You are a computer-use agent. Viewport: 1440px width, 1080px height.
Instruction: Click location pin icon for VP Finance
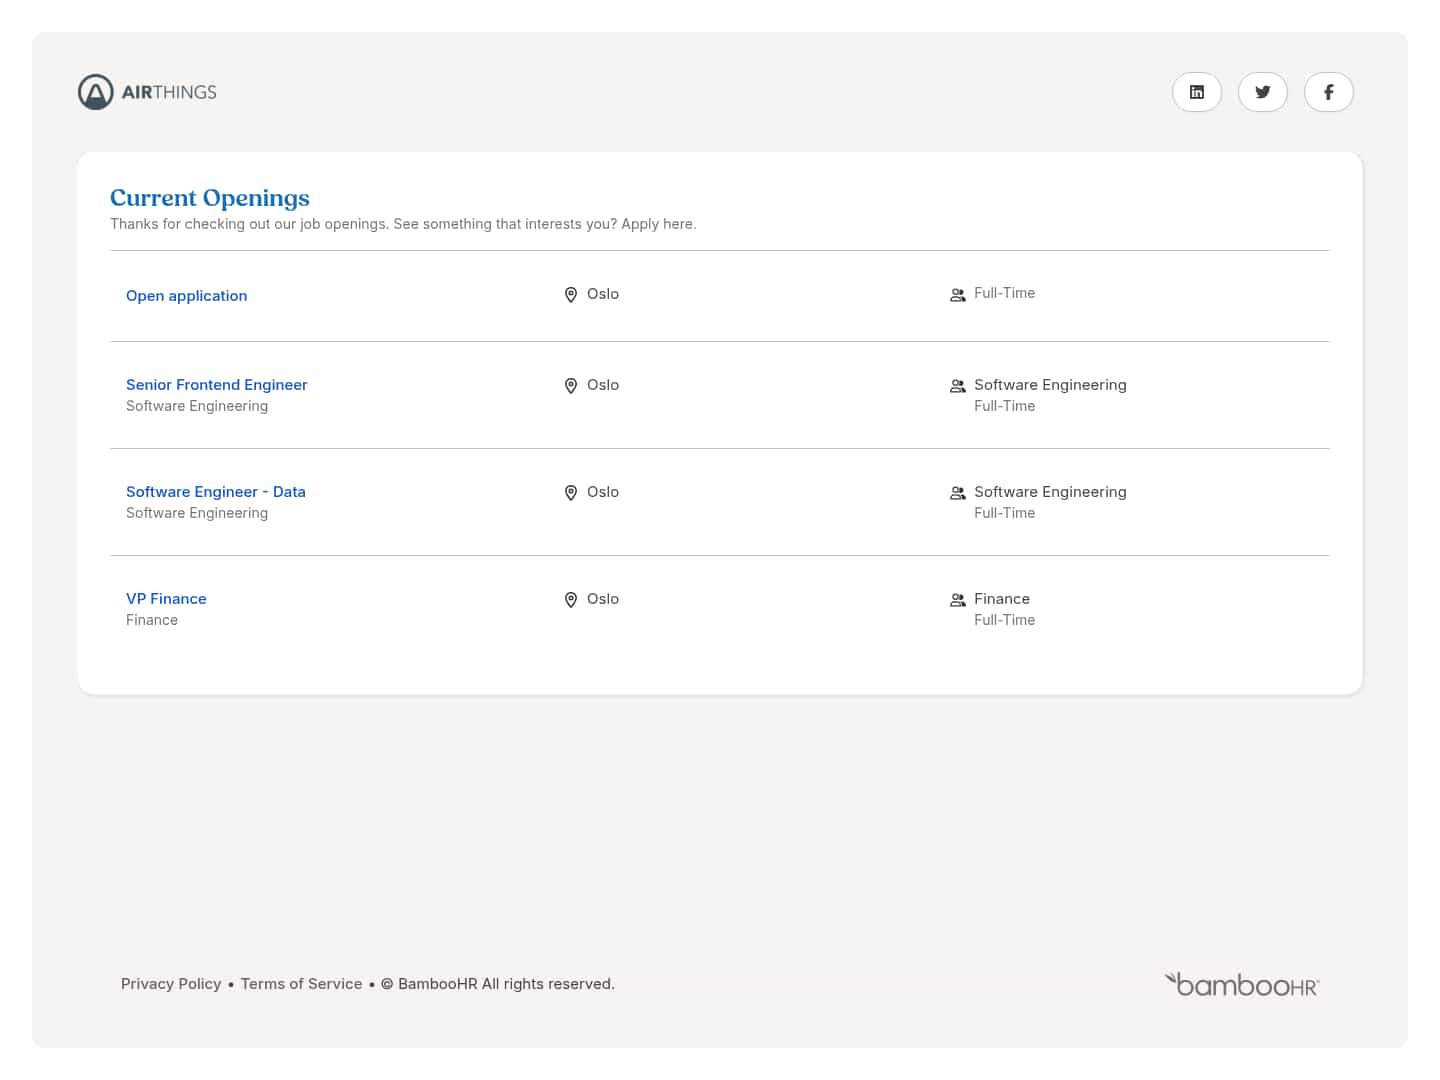pos(571,600)
